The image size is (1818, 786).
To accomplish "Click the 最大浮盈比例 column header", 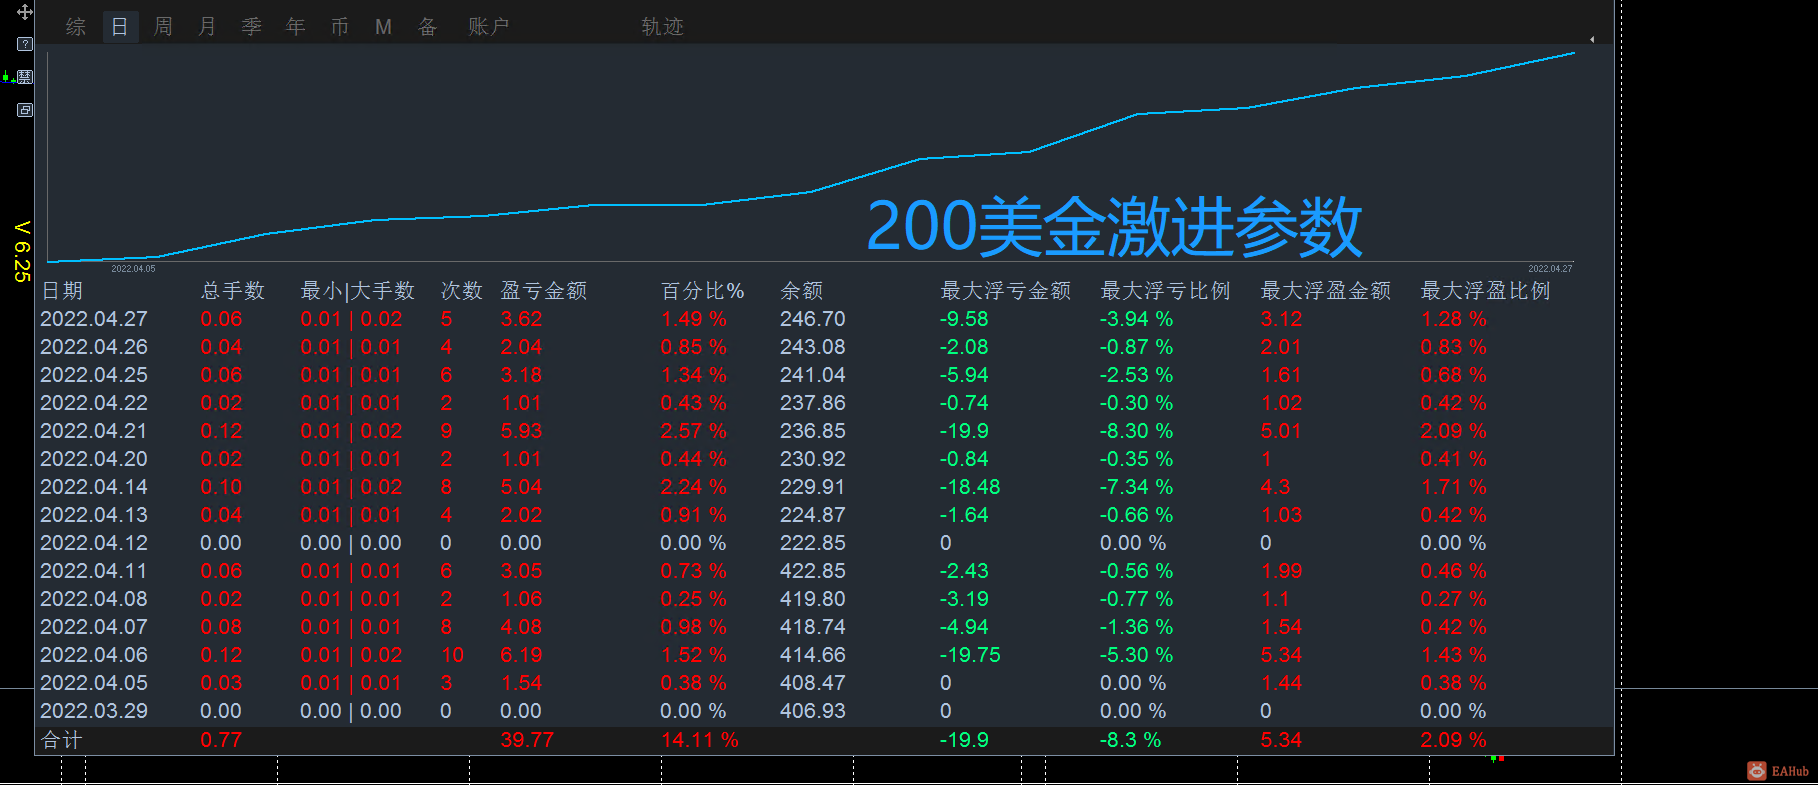I will tap(1486, 291).
